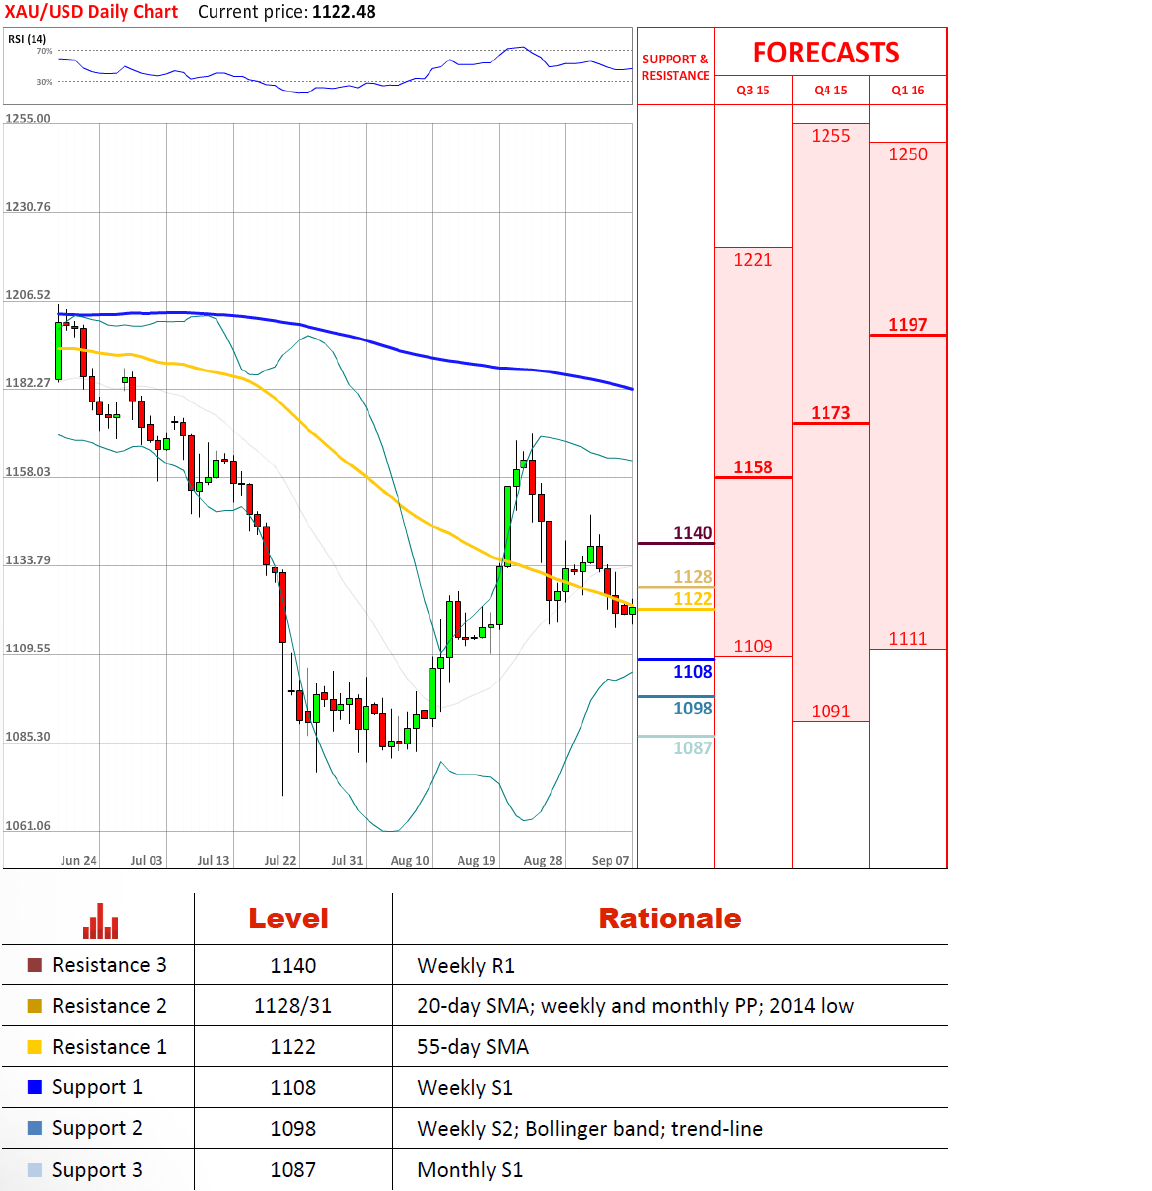
Task: Click the Jun 24 date axis label
Action: tap(79, 861)
